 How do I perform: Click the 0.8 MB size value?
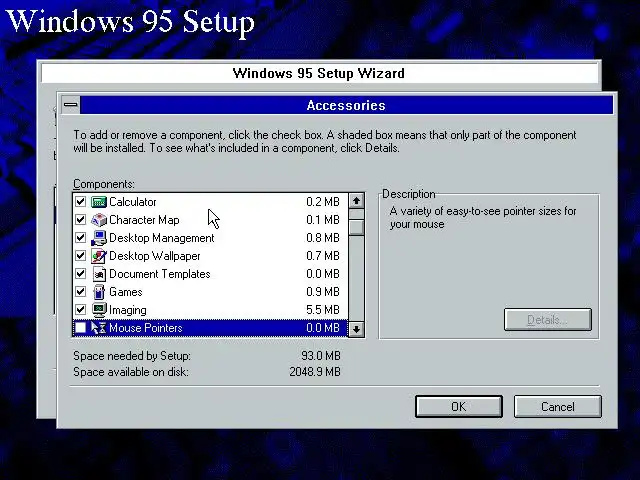pos(323,238)
